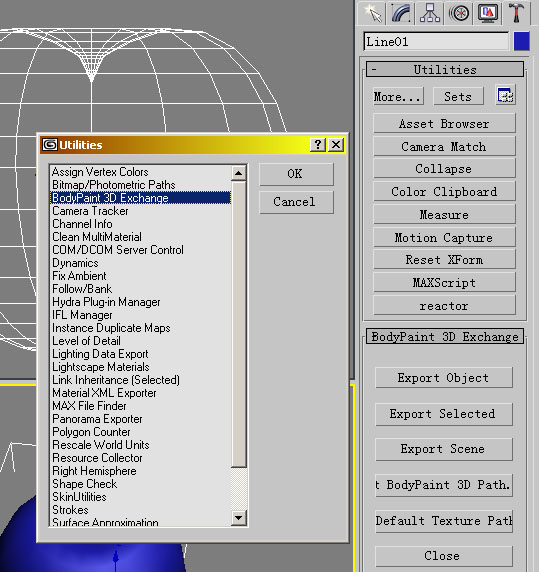Click the Export Scene button
Screen dimensions: 539x572
[x=444, y=449]
